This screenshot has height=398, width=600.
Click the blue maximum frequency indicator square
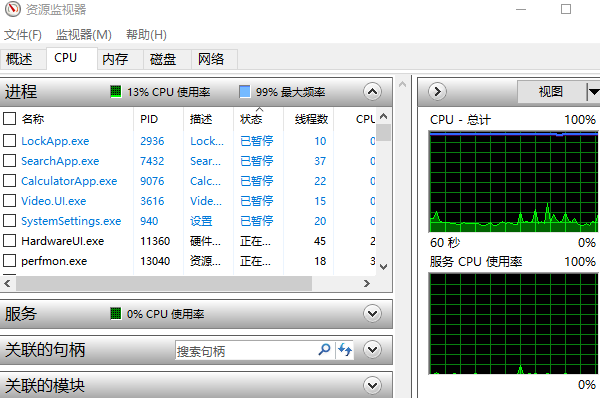click(245, 91)
